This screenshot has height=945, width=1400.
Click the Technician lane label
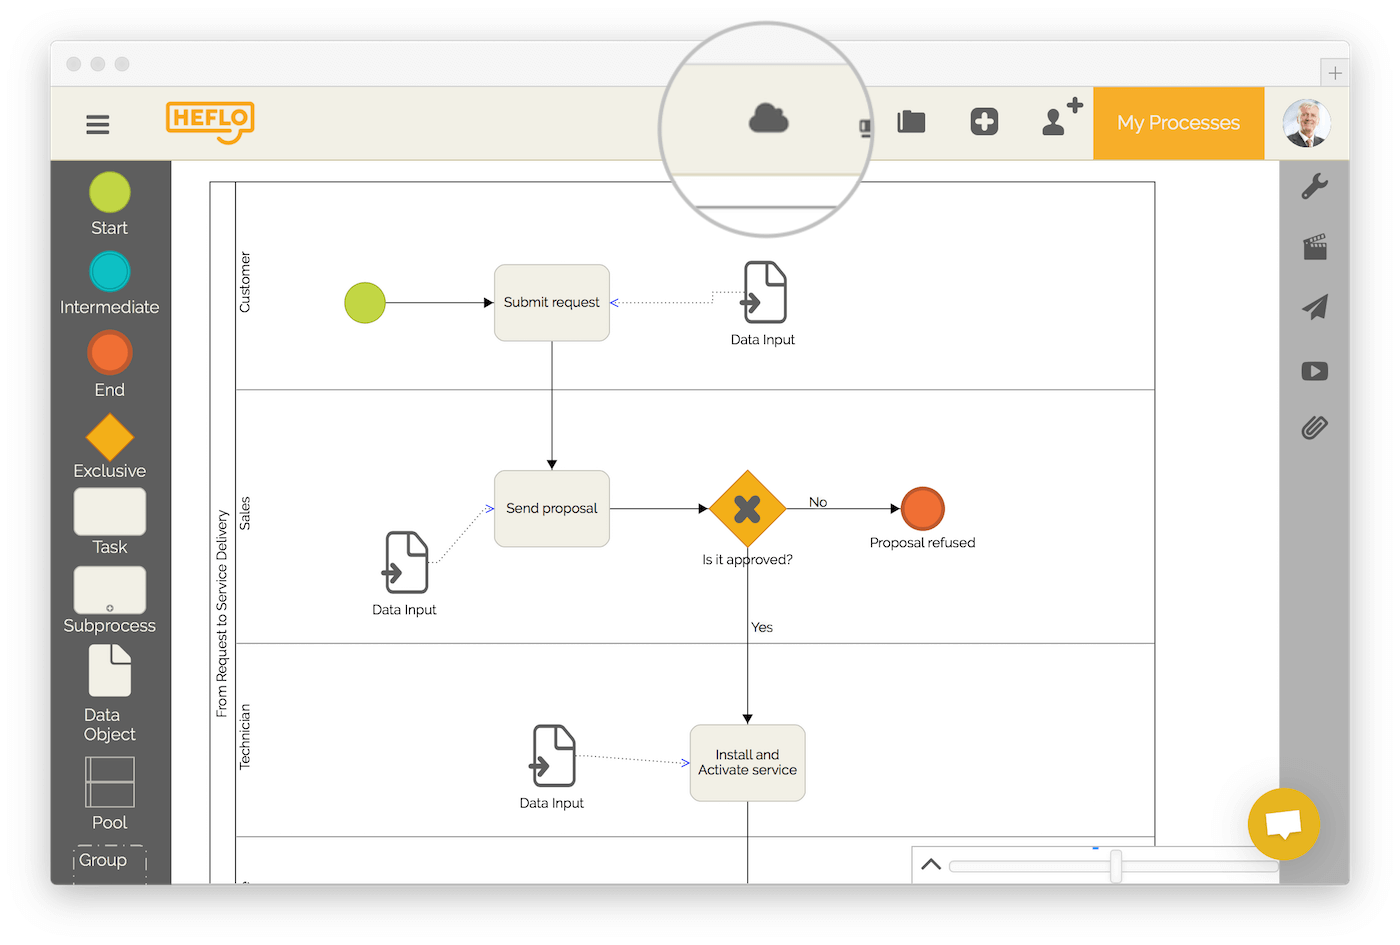tap(245, 737)
